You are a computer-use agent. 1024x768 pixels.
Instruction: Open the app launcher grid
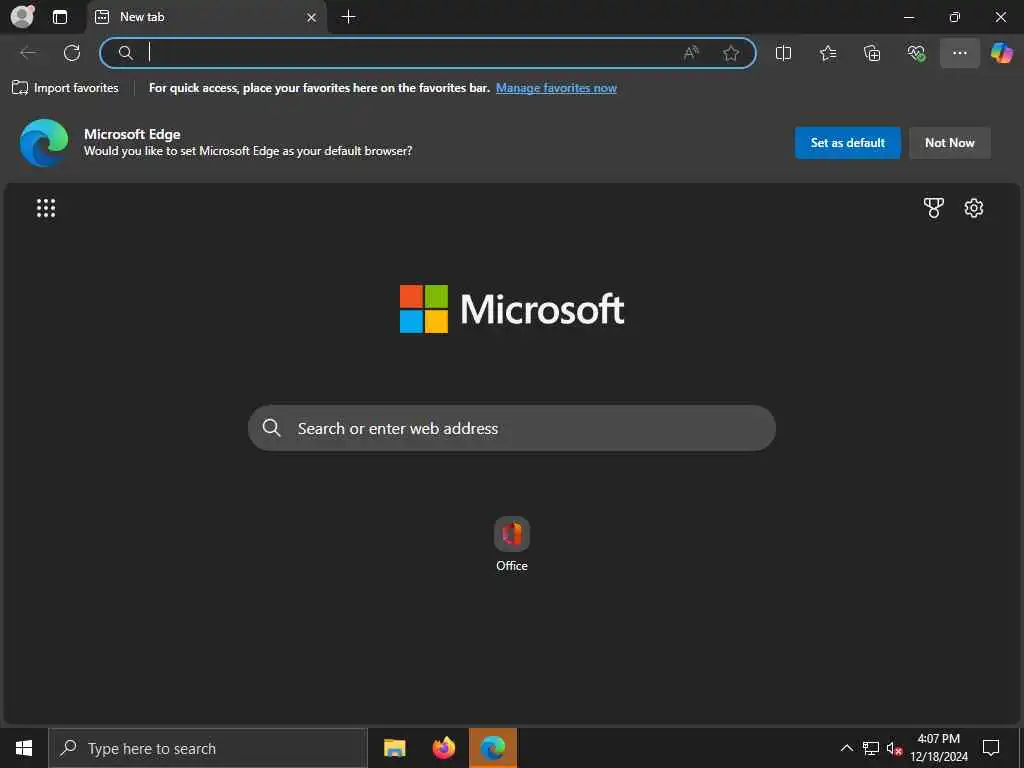[46, 208]
